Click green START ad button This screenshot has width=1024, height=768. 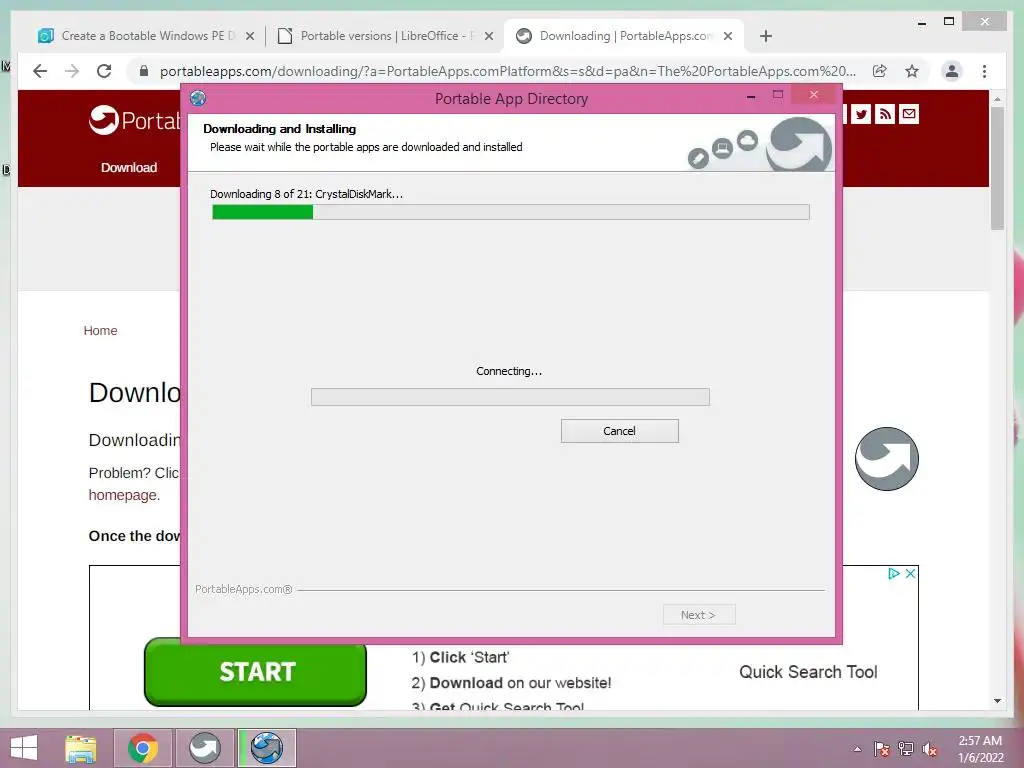[255, 672]
